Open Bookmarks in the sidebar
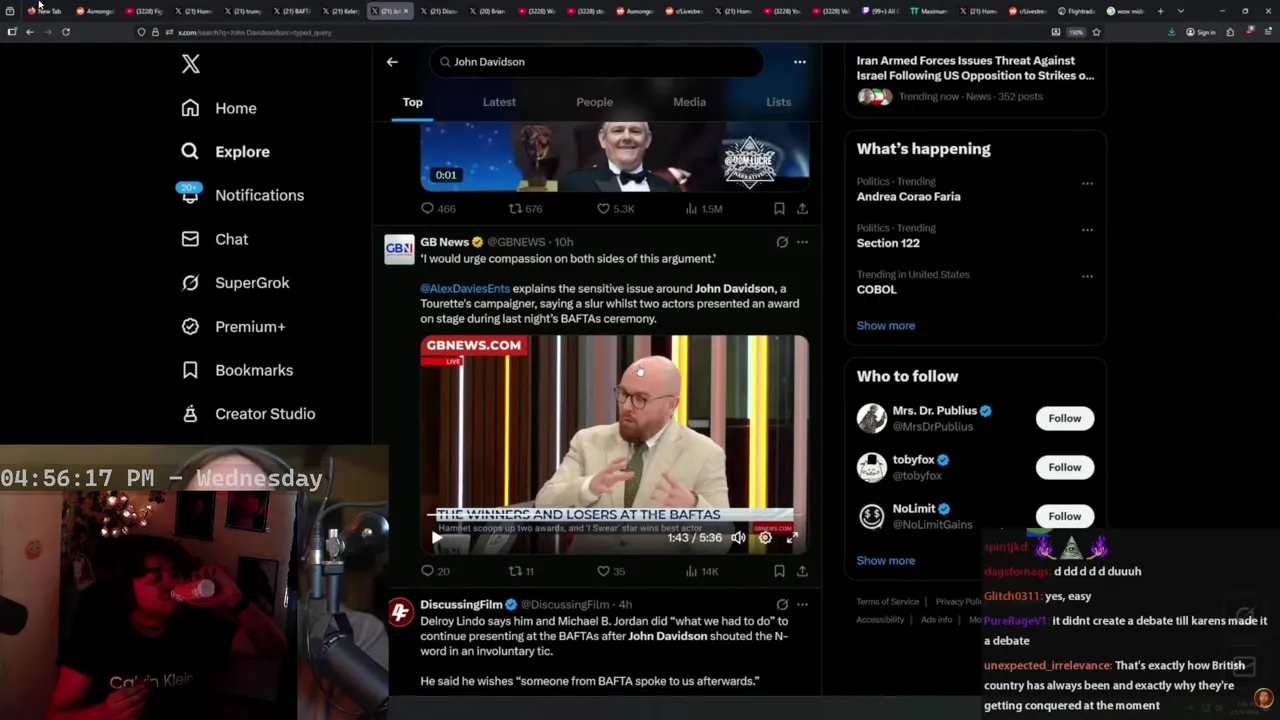 pyautogui.click(x=237, y=370)
